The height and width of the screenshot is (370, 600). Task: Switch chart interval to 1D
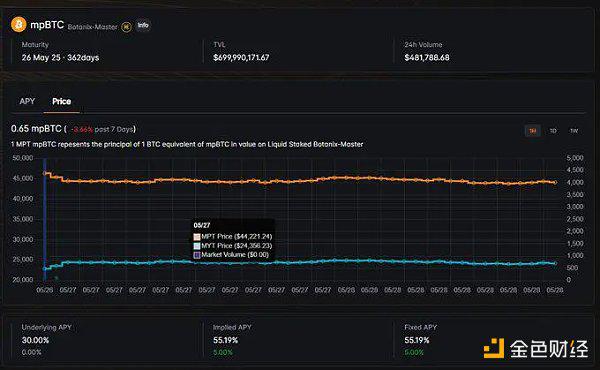553,131
